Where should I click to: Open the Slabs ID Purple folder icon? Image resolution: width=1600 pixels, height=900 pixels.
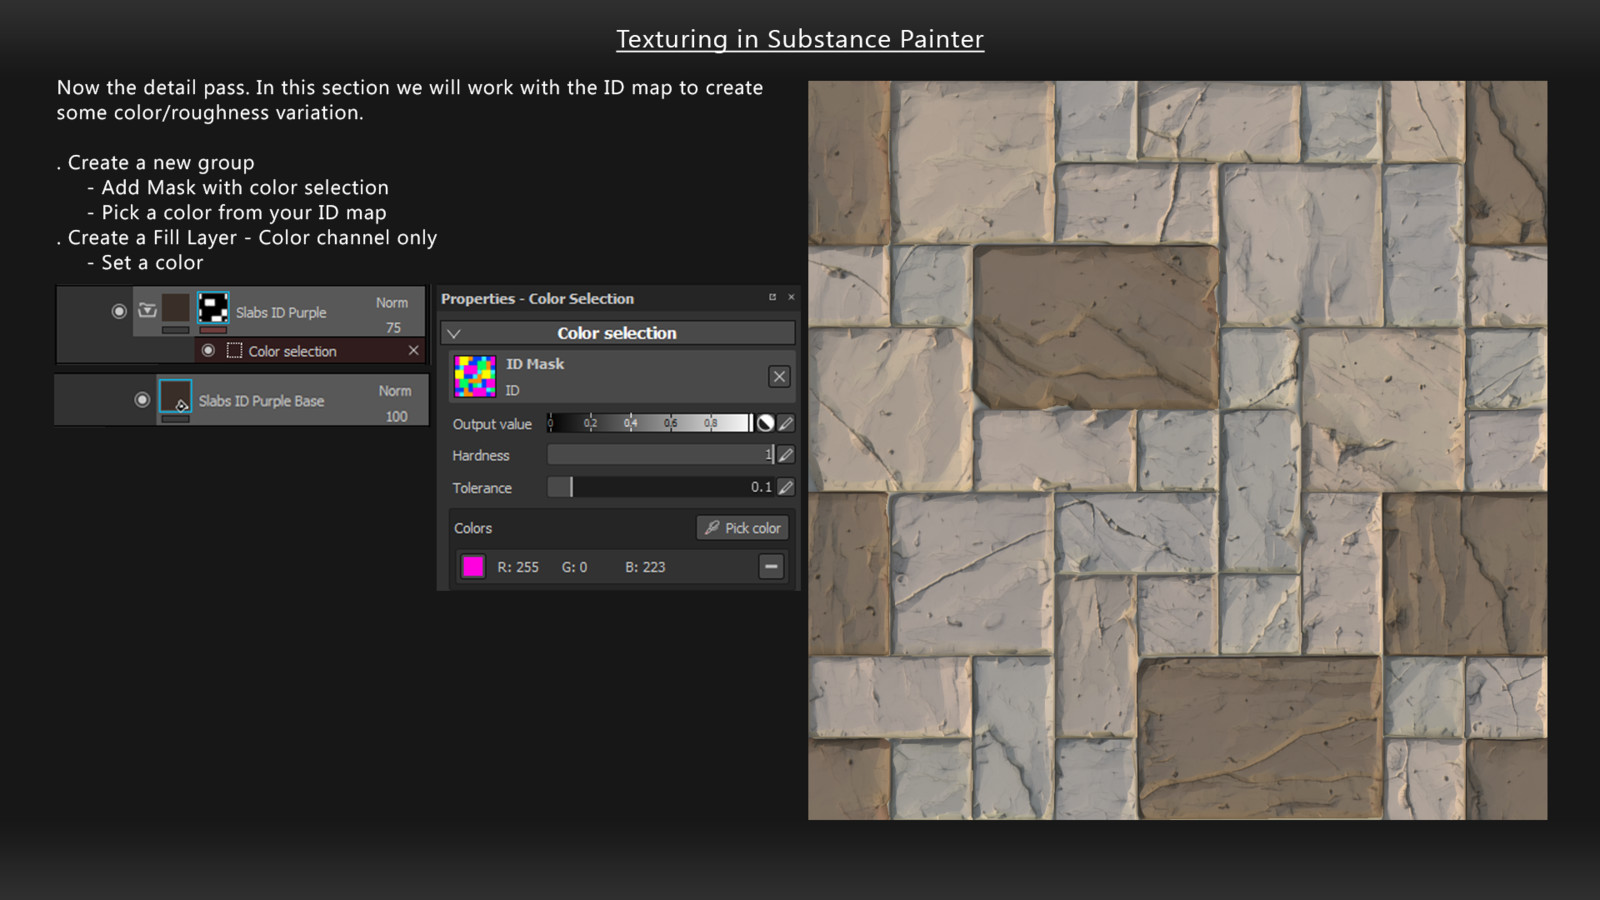pos(148,310)
